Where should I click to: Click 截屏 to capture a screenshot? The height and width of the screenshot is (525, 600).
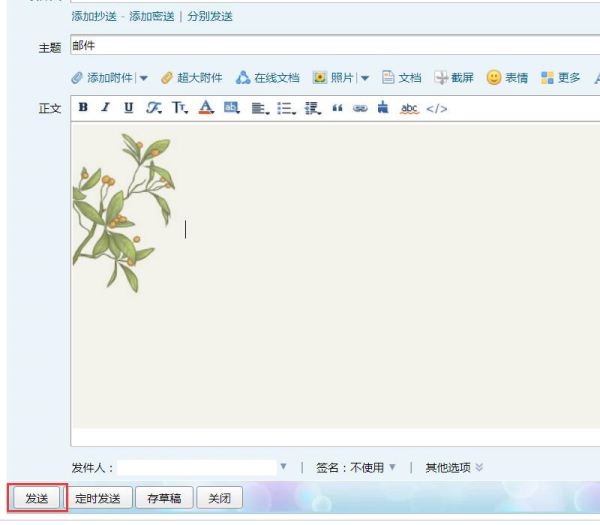point(454,78)
